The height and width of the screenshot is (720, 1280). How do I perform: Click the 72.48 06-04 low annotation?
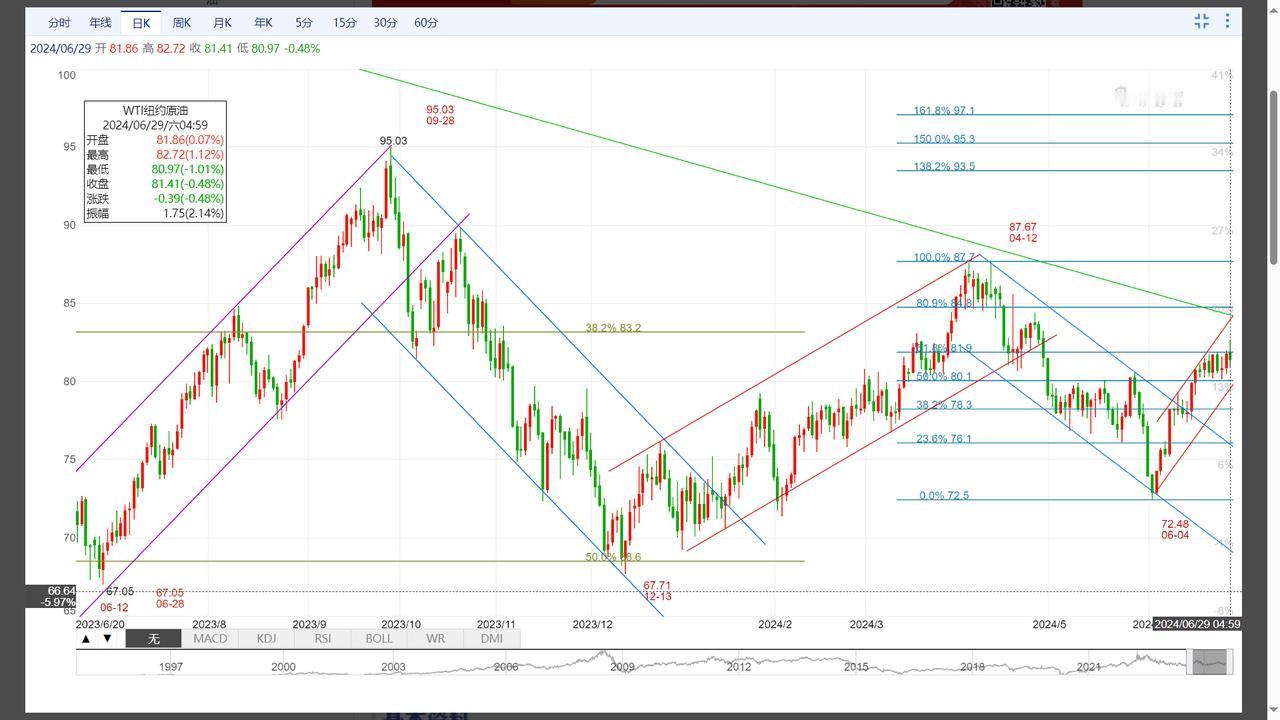(x=1175, y=530)
